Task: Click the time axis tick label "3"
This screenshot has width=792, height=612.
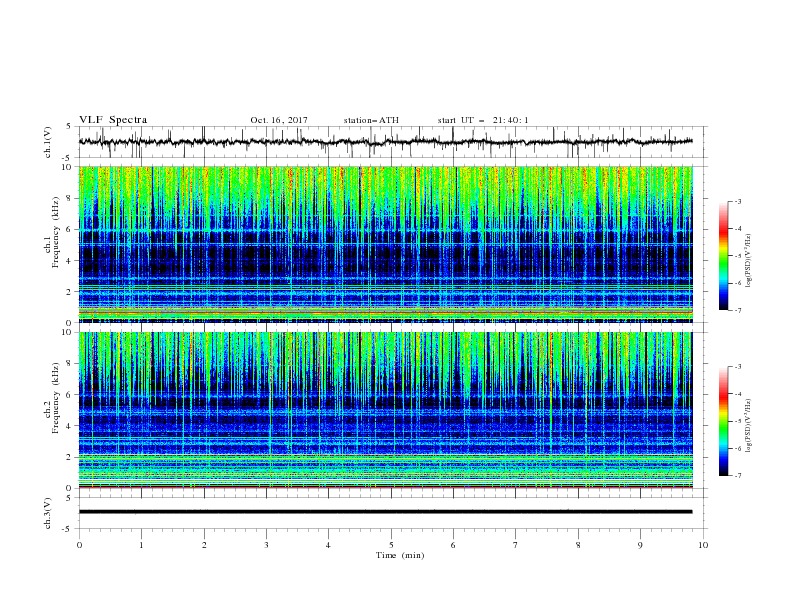Action: (x=266, y=545)
